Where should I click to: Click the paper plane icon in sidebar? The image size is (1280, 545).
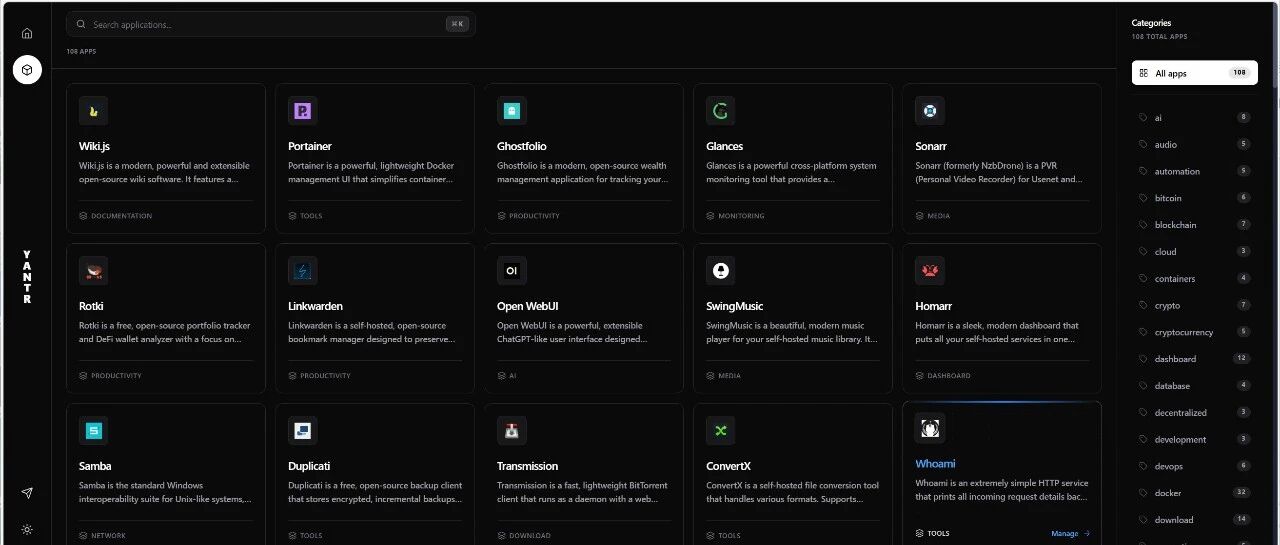pos(27,493)
